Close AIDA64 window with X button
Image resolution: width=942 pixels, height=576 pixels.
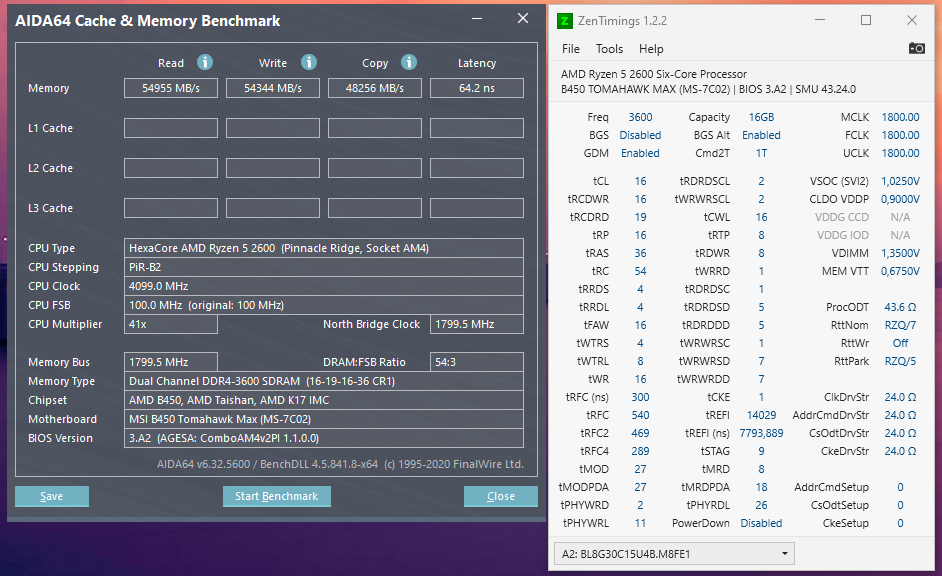[523, 19]
